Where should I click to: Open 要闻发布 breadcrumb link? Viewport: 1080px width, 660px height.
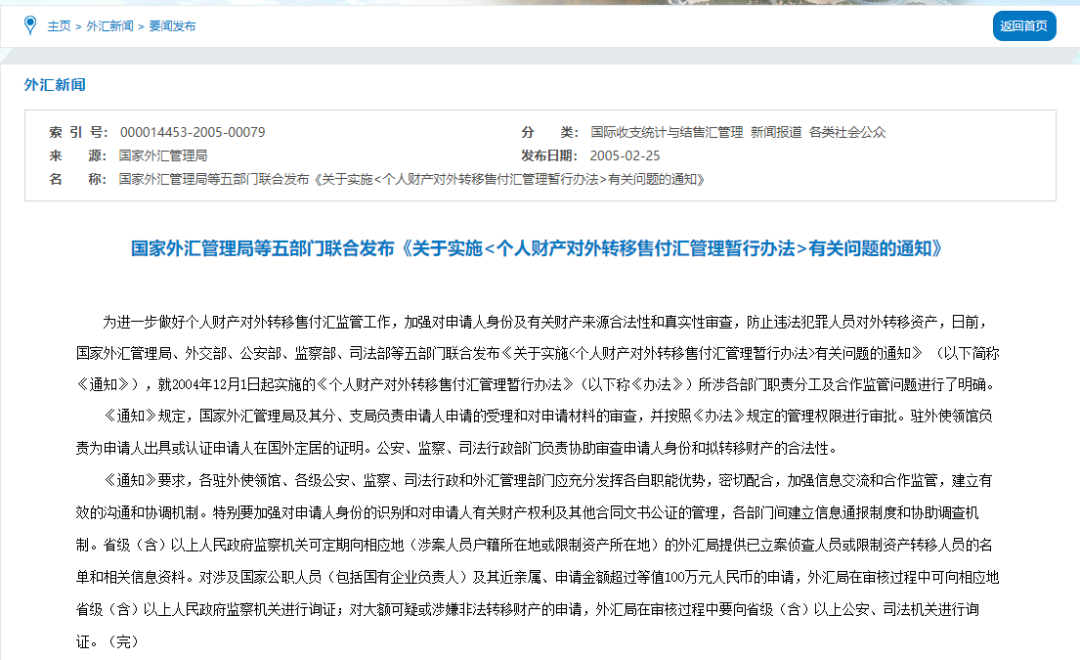172,26
